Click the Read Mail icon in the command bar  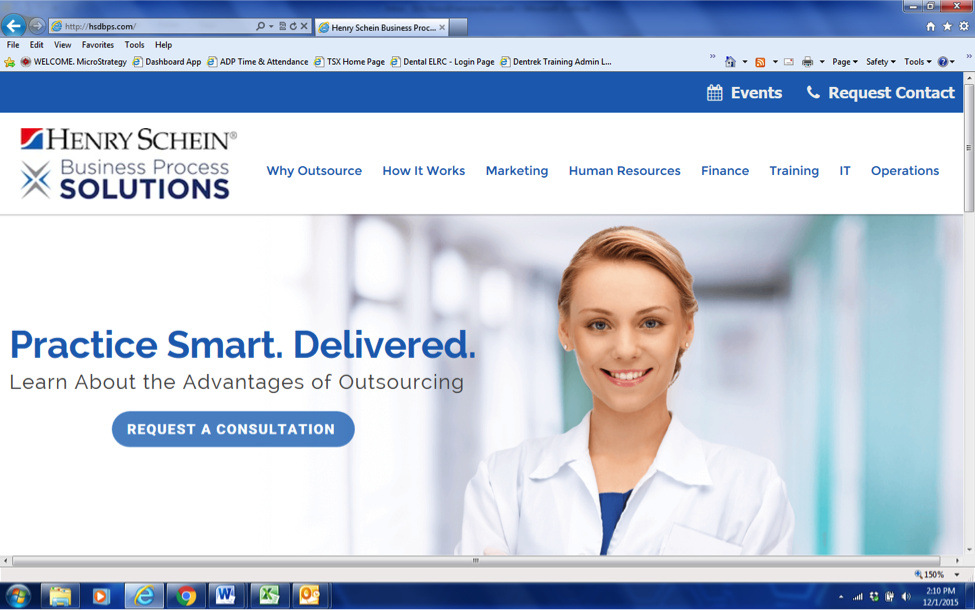point(788,61)
